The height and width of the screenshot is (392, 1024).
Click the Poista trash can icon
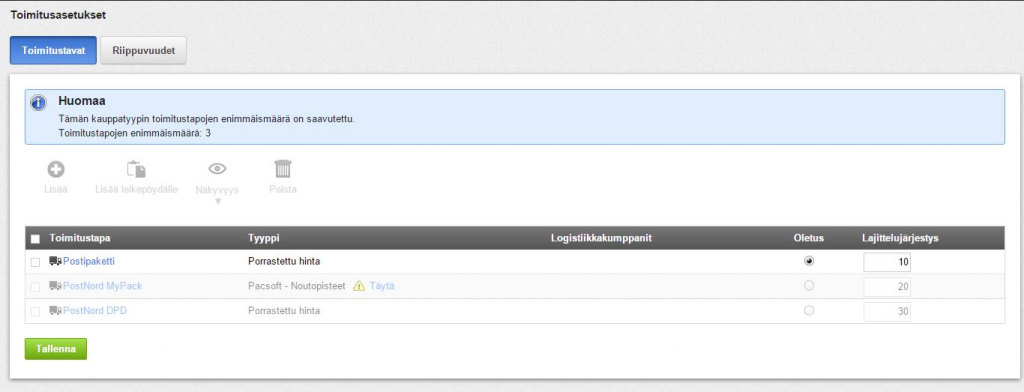pos(283,169)
